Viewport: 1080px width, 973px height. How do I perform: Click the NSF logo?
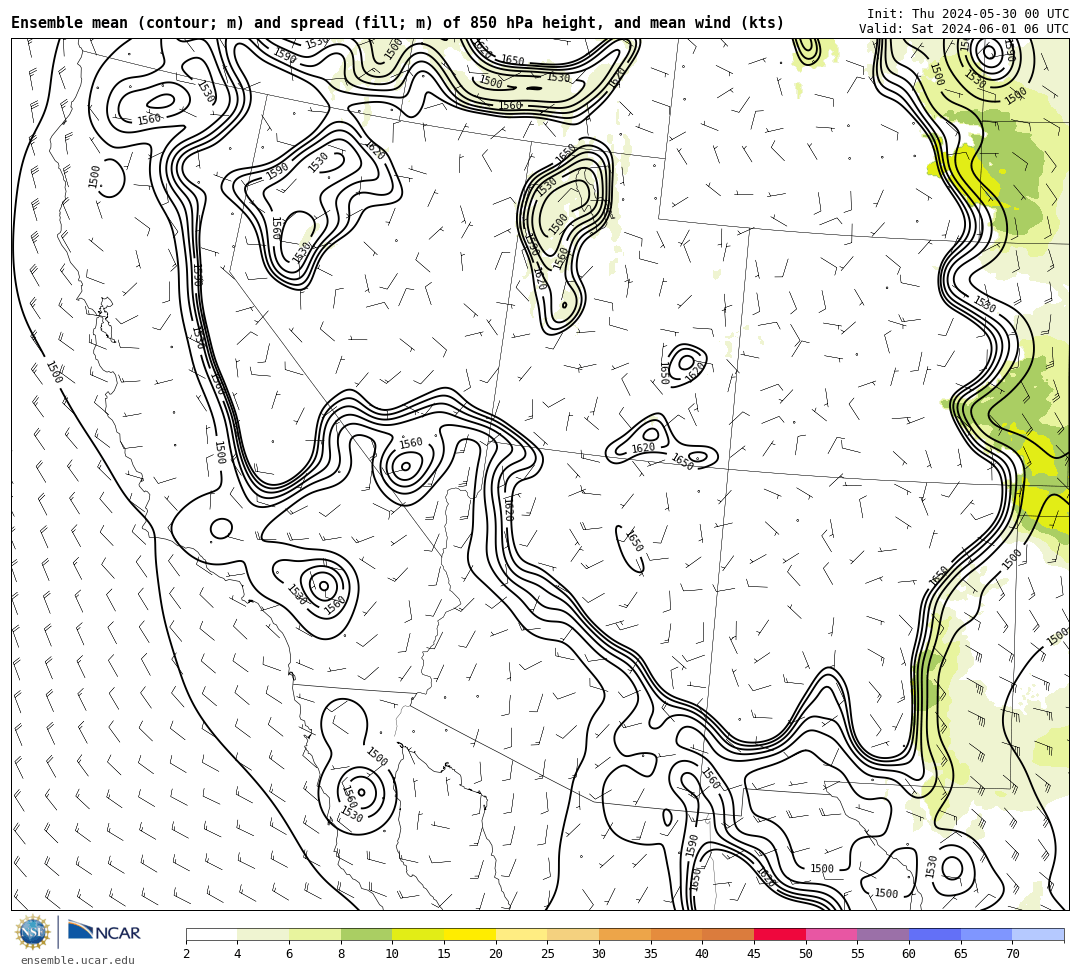pyautogui.click(x=33, y=932)
